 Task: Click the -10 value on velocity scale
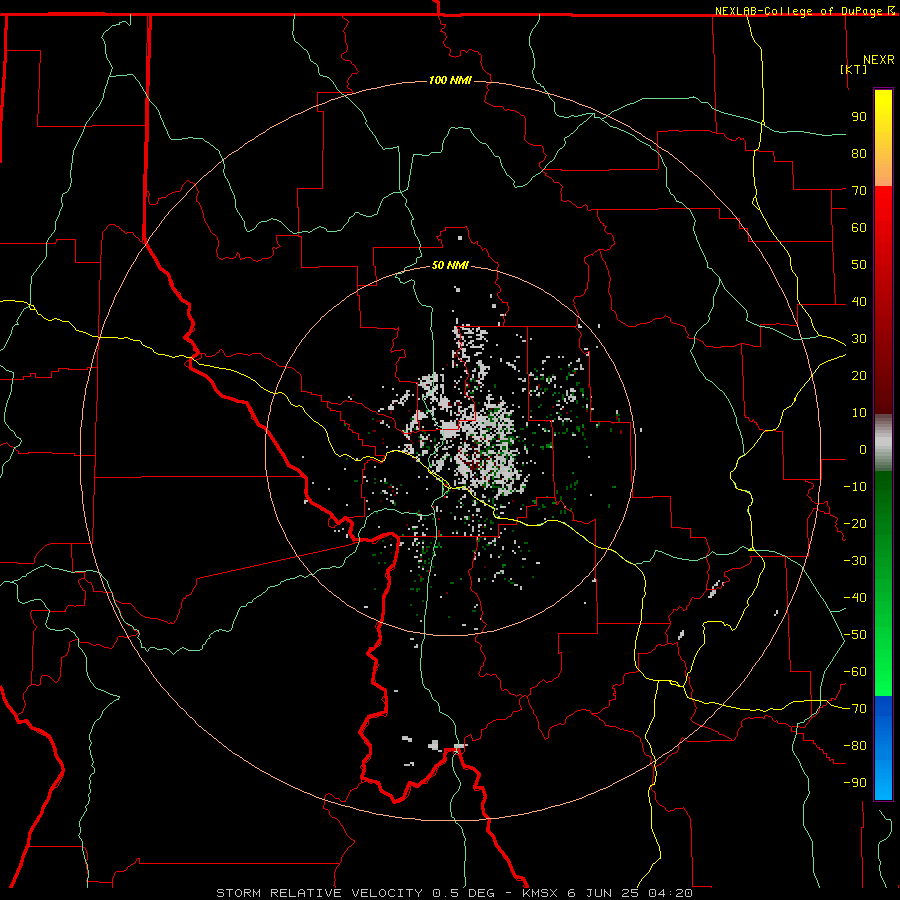click(x=855, y=487)
